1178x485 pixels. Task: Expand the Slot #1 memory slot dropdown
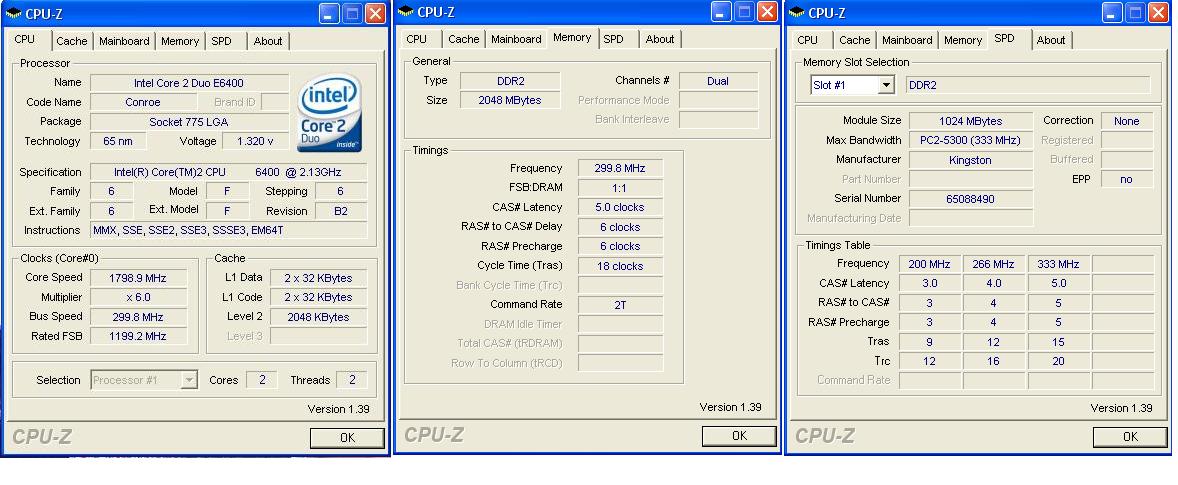887,85
